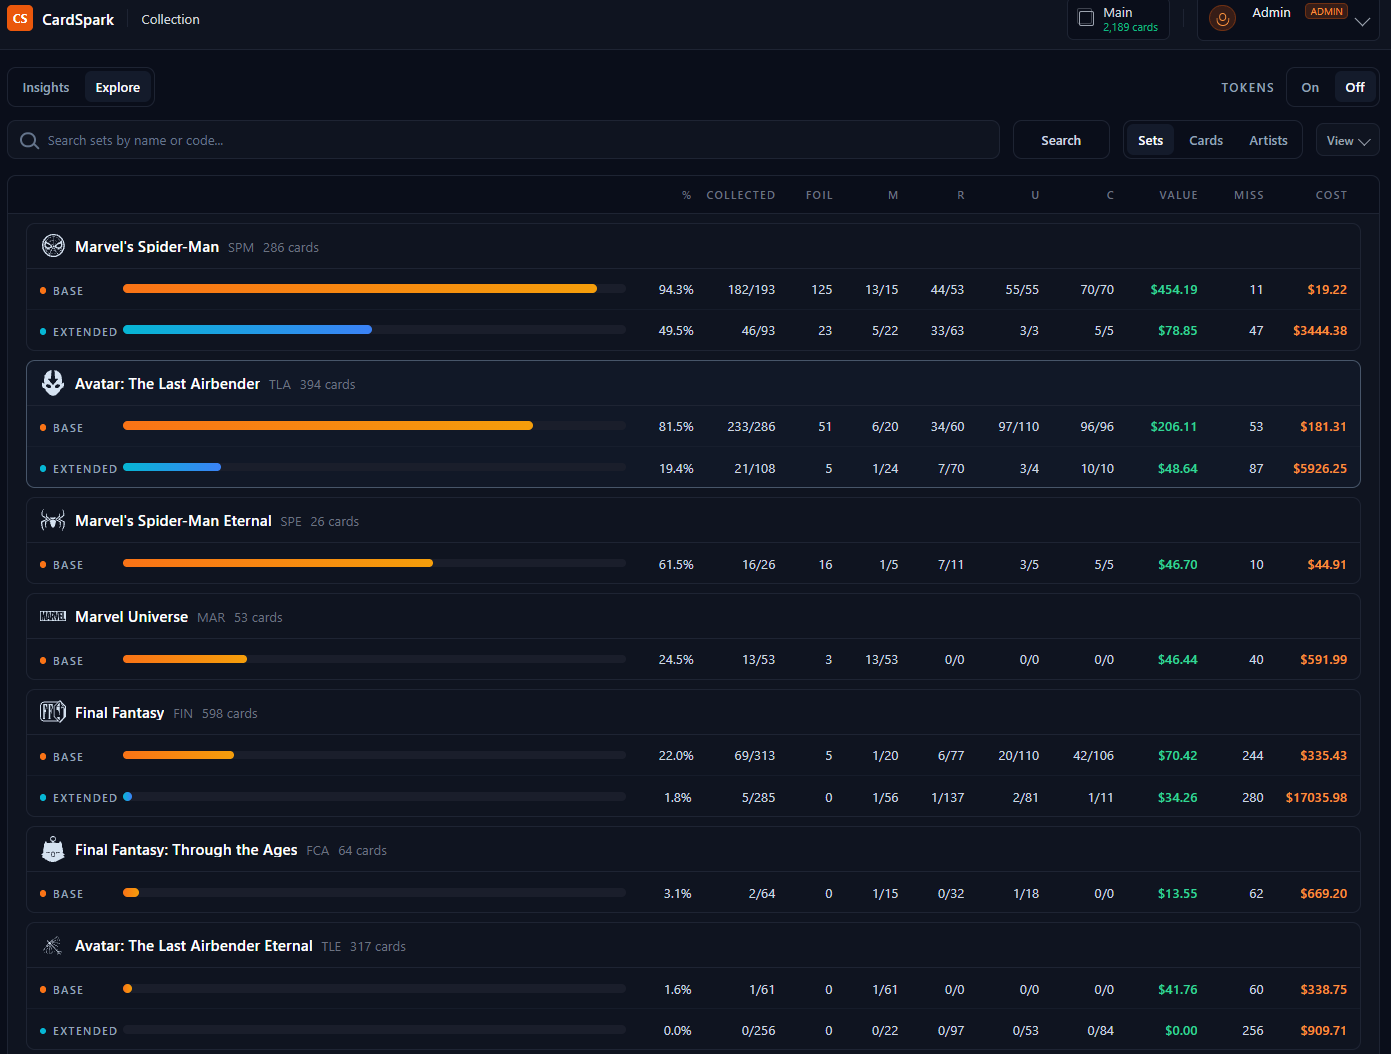Sort by the FOIL column header
This screenshot has width=1391, height=1054.
pos(819,196)
